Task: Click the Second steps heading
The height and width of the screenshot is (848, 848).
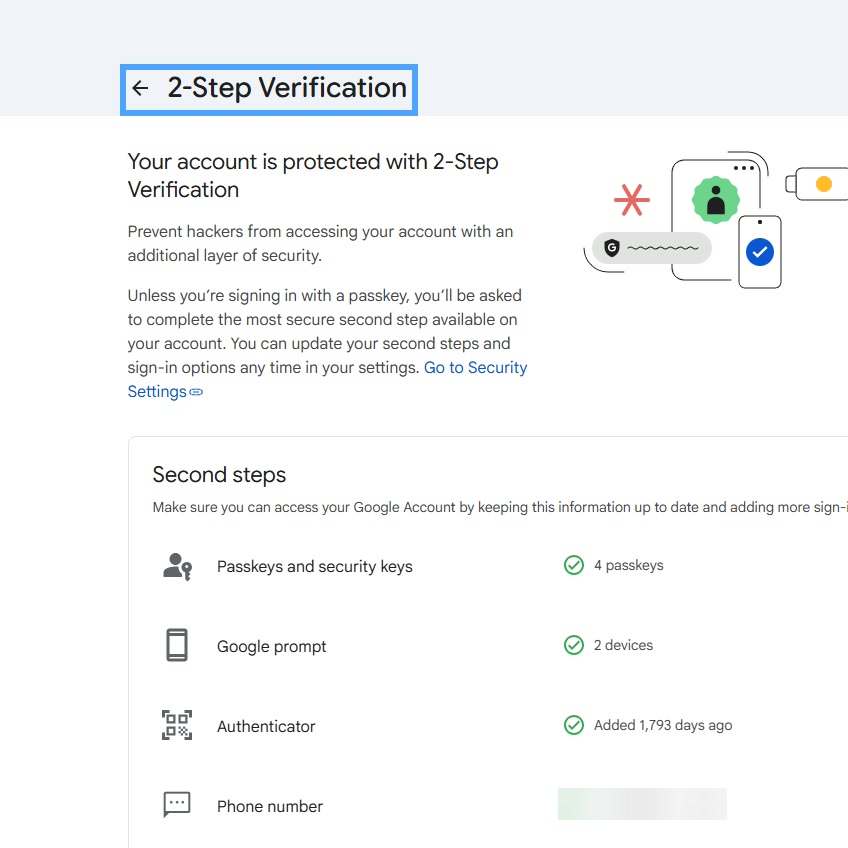Action: 219,475
